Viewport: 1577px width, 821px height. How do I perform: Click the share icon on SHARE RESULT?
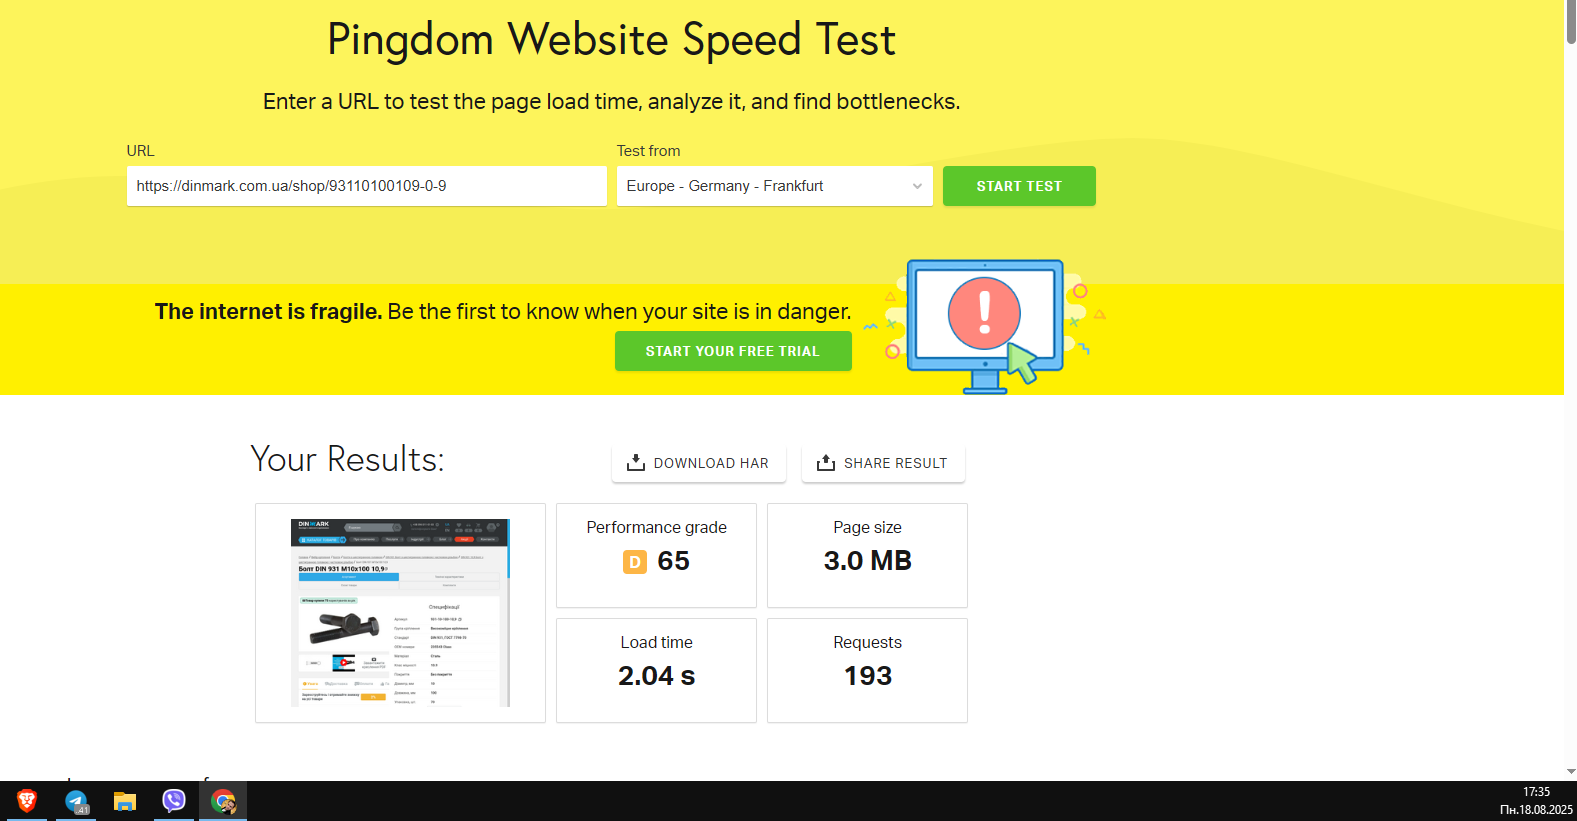pos(826,462)
